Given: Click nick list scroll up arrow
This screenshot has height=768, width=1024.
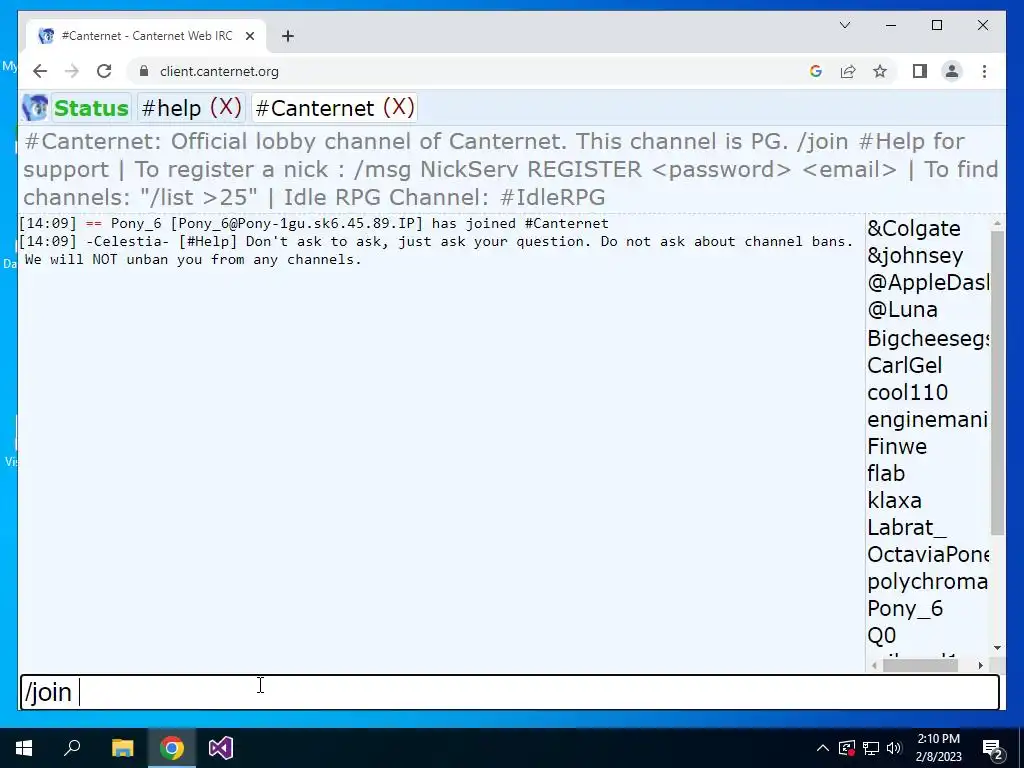Looking at the screenshot, I should pos(997,223).
